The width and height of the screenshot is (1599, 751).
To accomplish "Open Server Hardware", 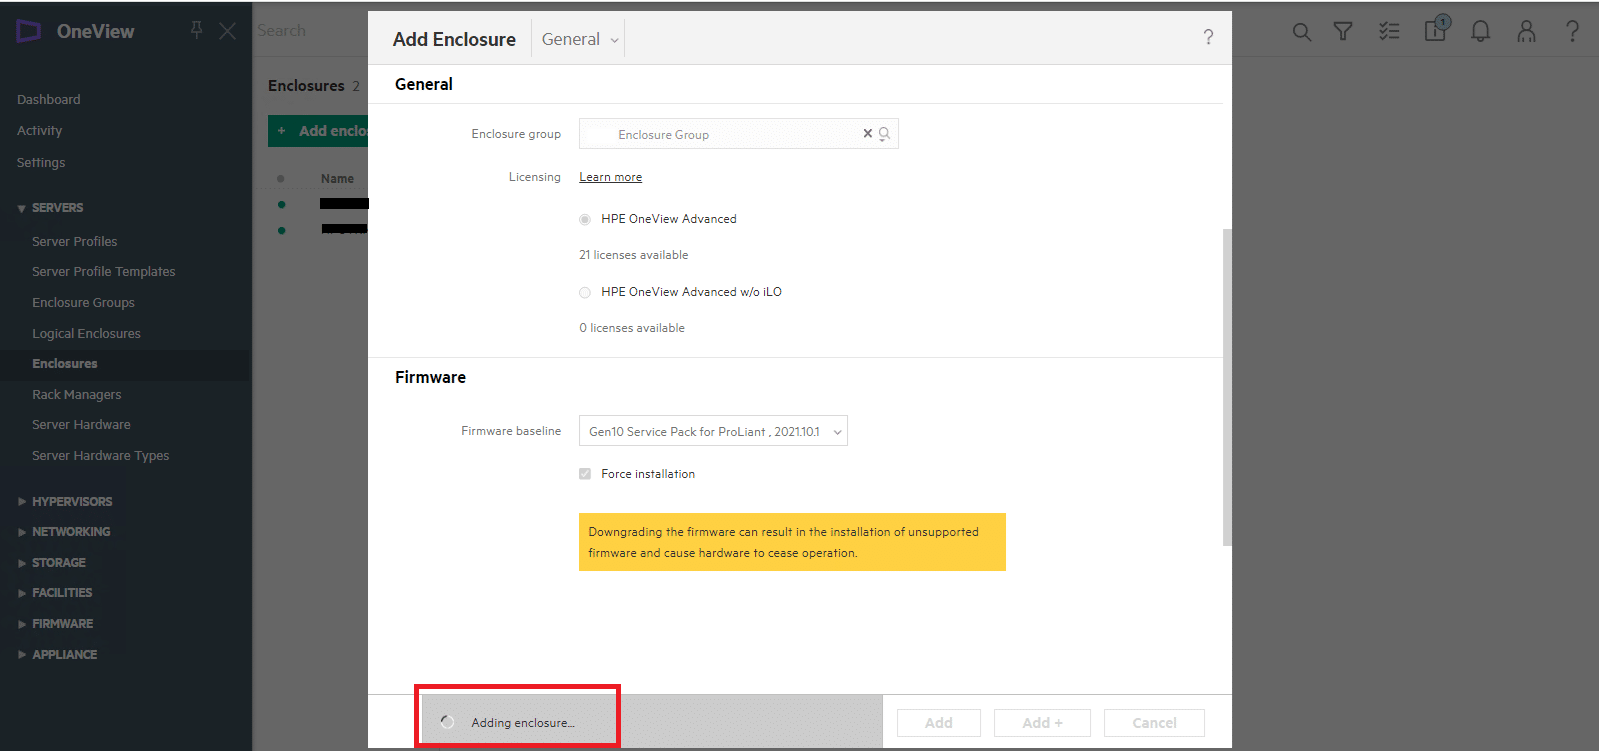I will 81,424.
